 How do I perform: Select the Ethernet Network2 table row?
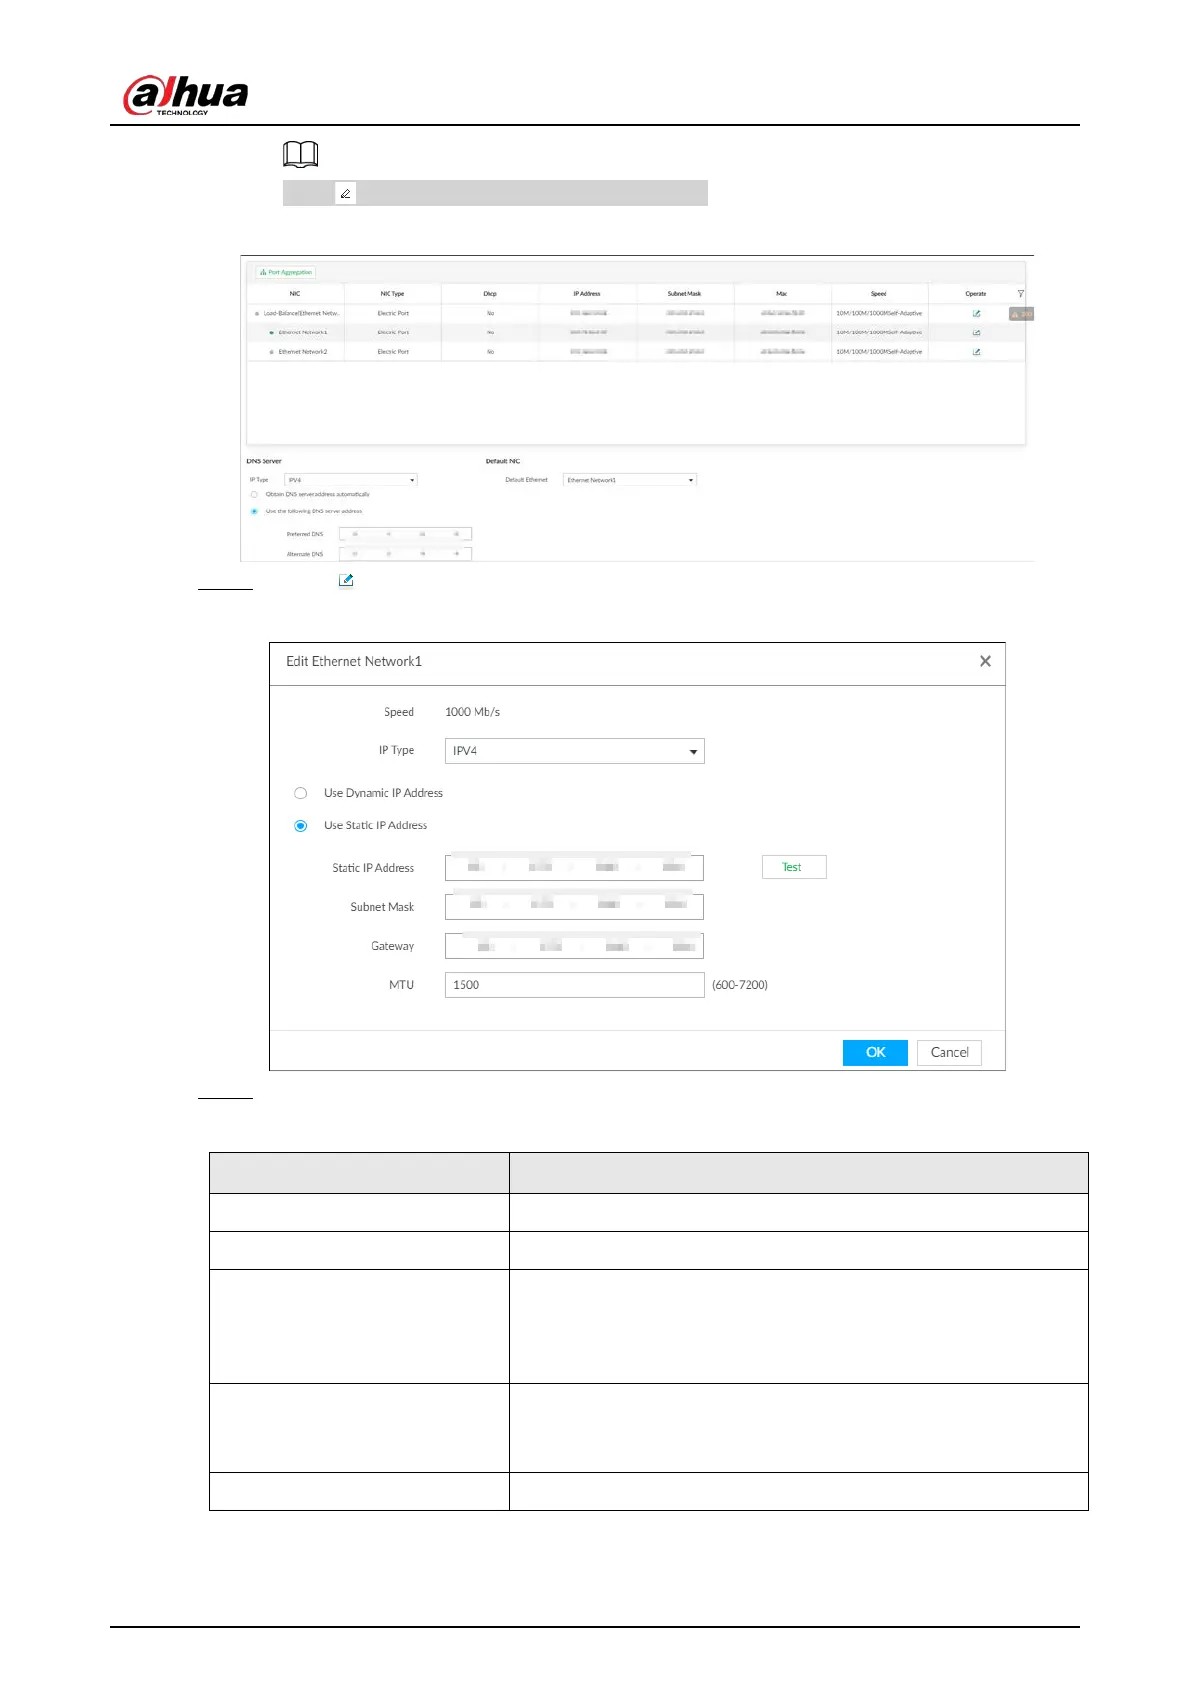(636, 352)
